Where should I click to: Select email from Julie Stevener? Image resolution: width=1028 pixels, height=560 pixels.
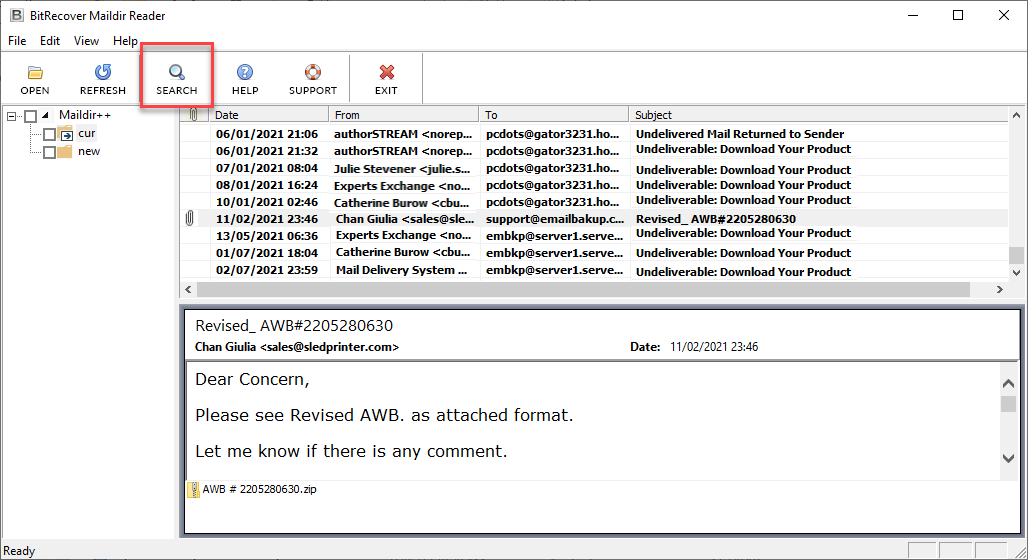point(594,169)
